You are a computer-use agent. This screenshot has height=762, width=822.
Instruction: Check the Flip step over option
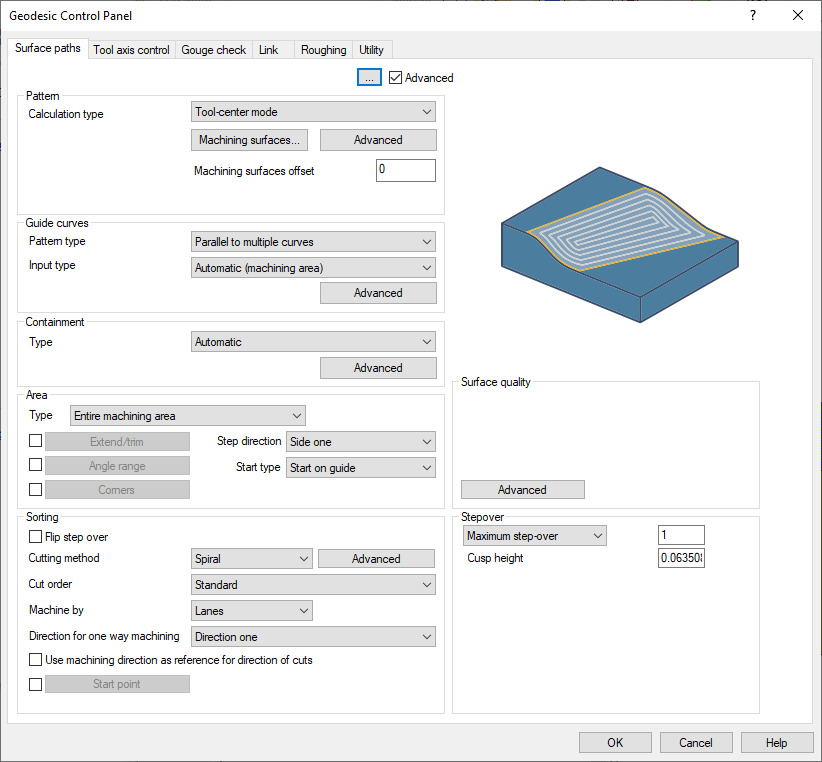(36, 537)
